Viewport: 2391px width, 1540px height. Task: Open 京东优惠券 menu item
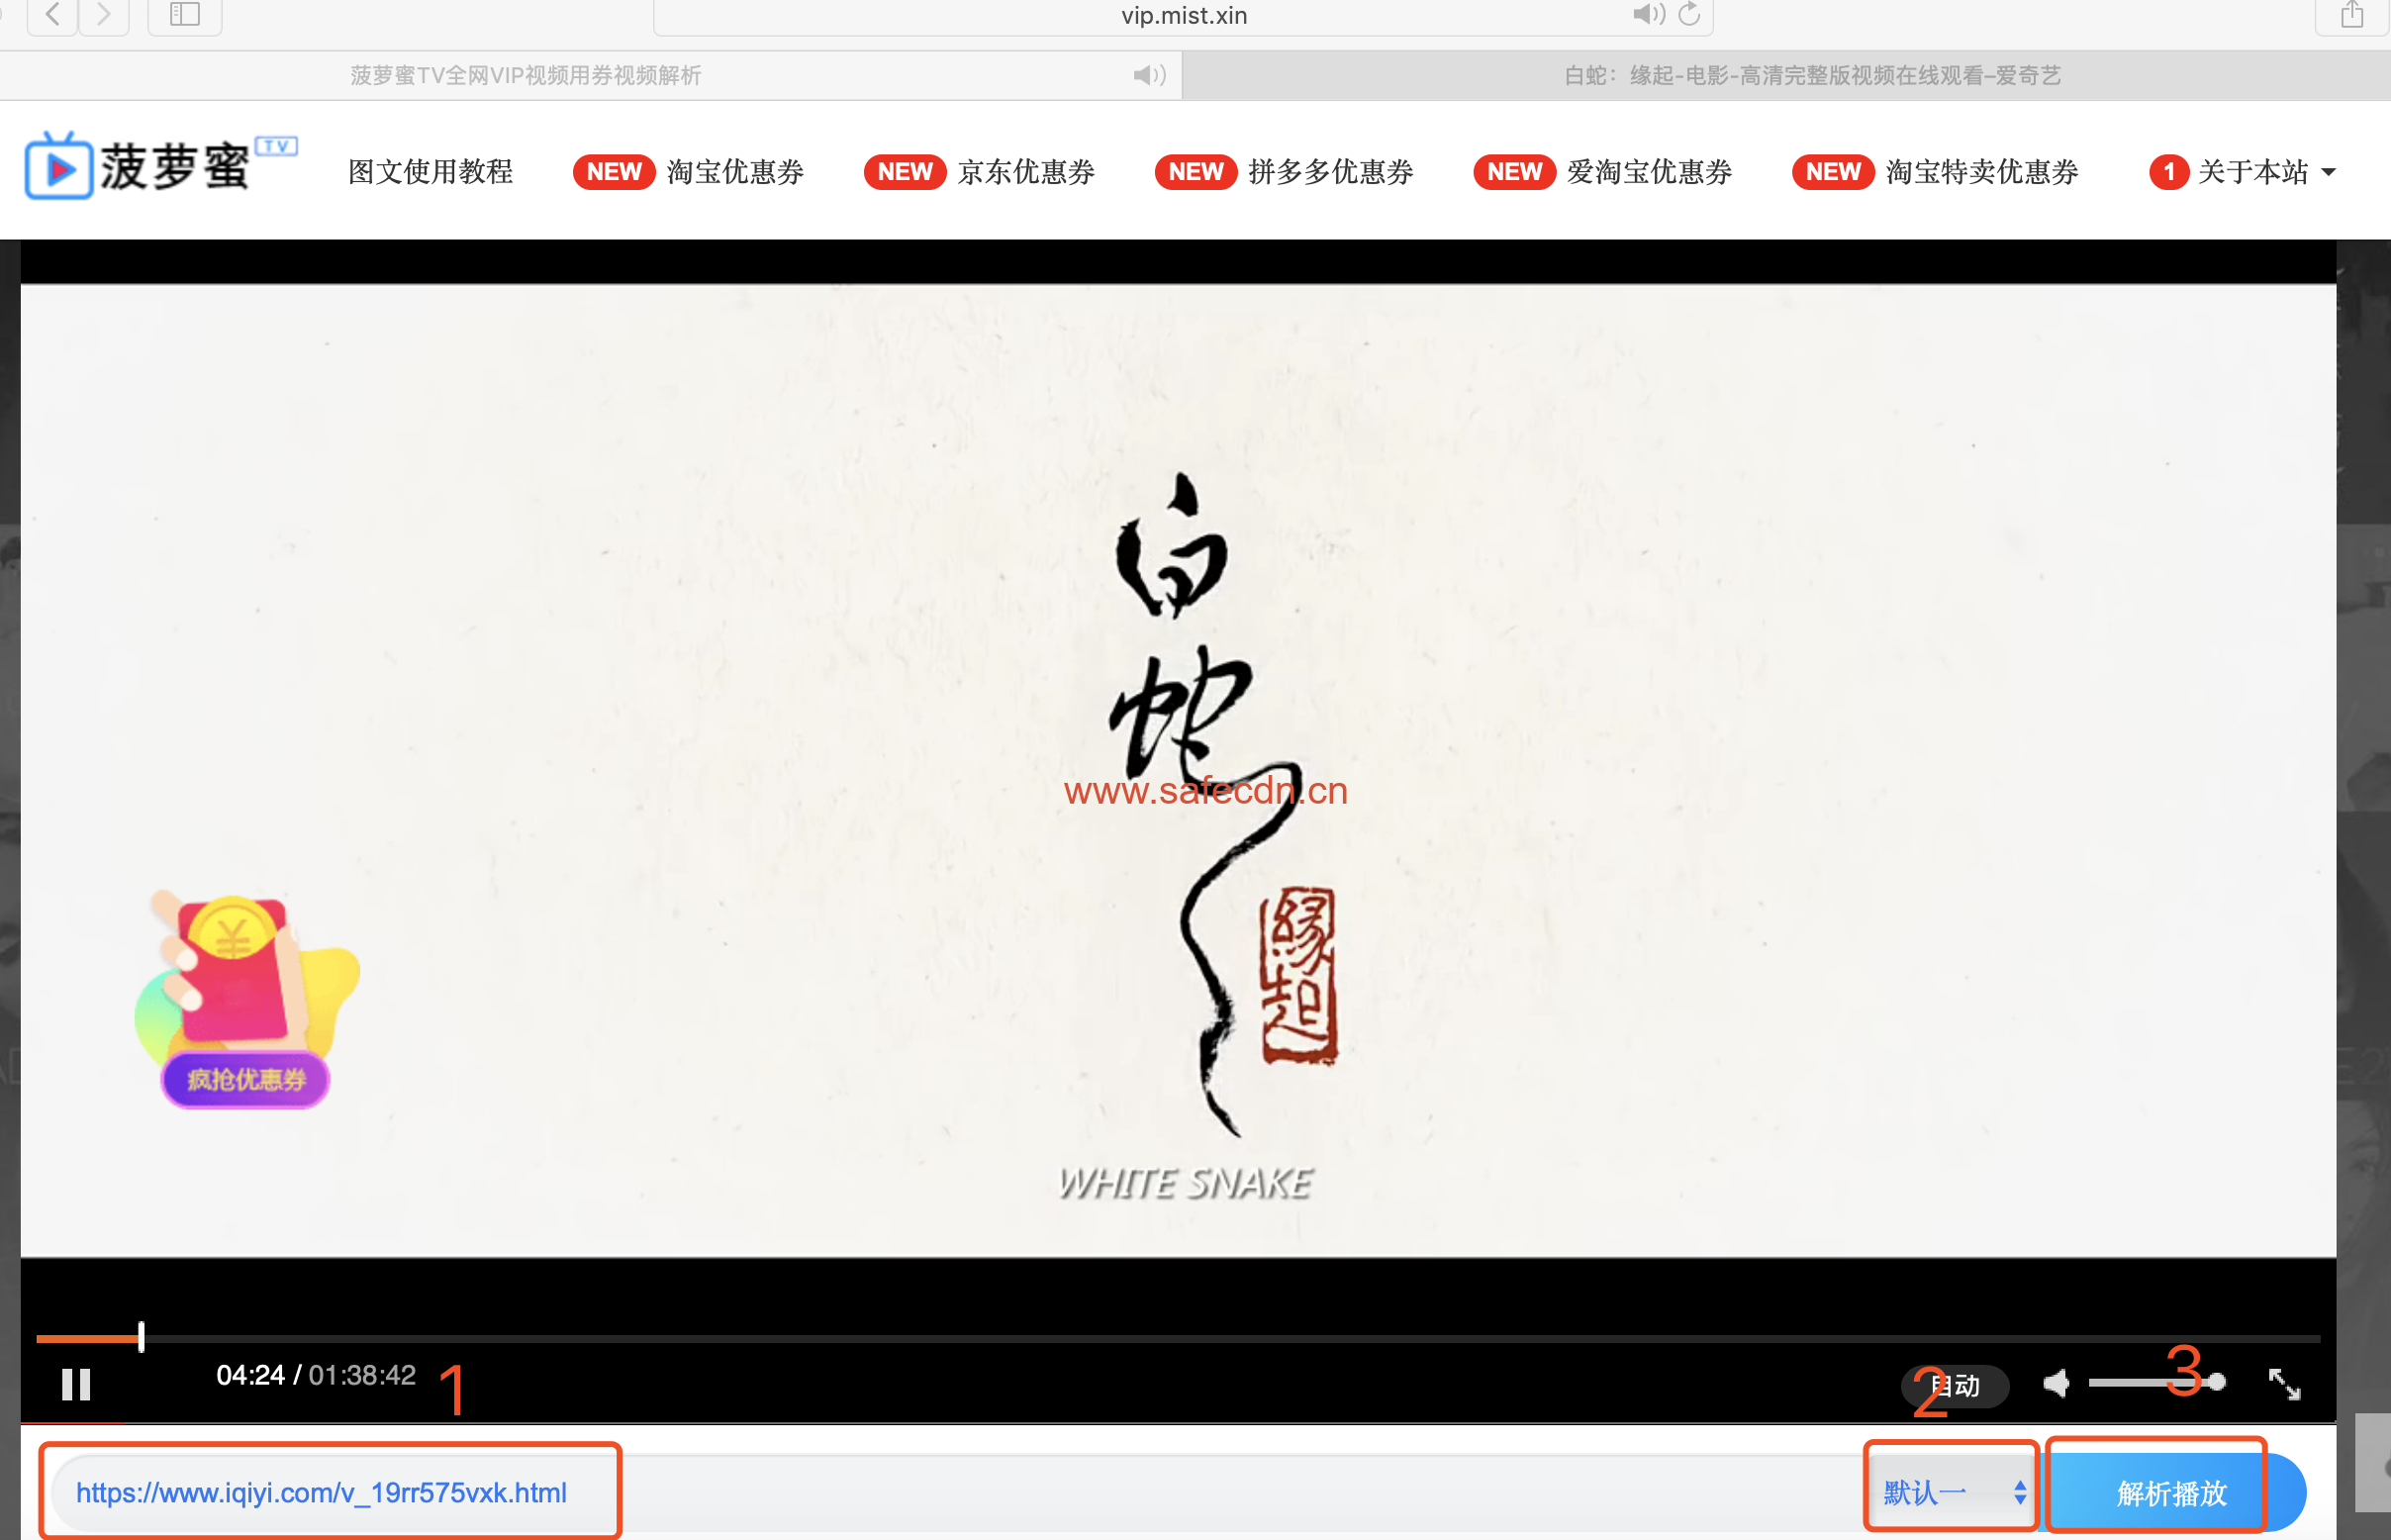(x=979, y=171)
